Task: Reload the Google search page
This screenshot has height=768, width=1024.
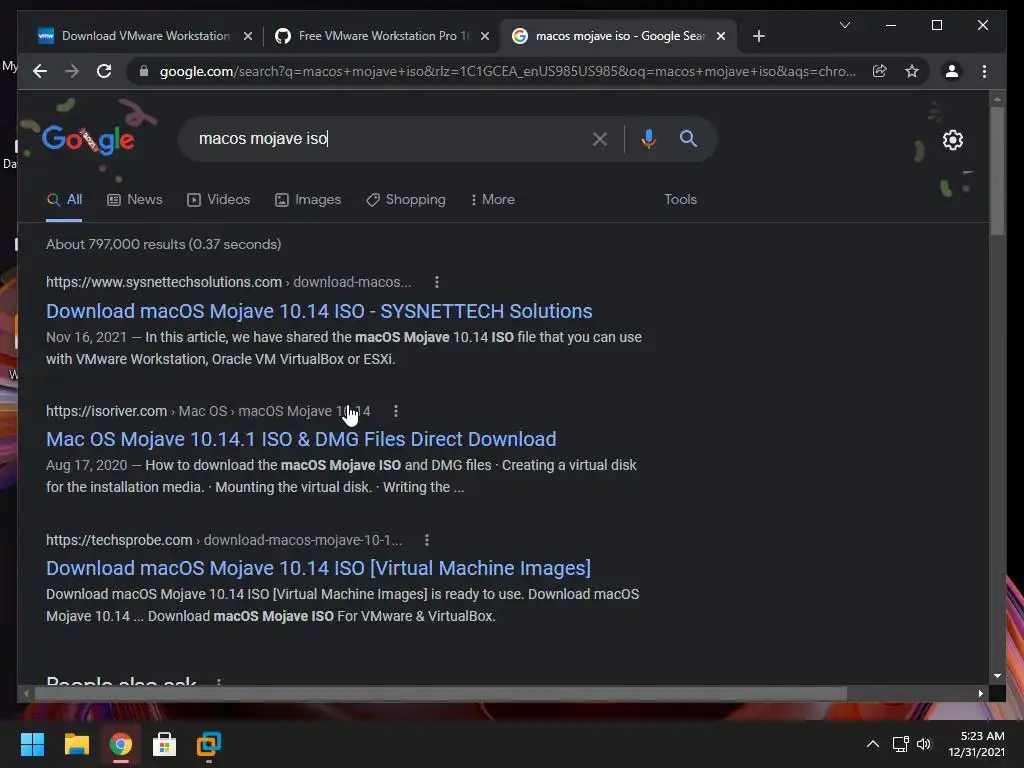Action: [x=104, y=71]
